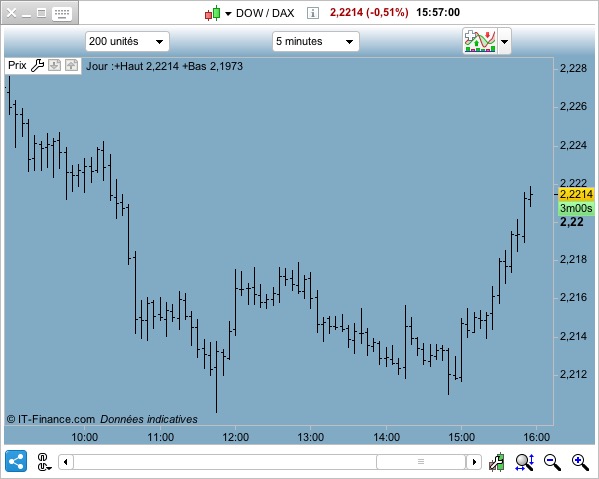Viewport: 599px width, 479px height.
Task: Click the 2,216 price axis label
Action: [573, 297]
